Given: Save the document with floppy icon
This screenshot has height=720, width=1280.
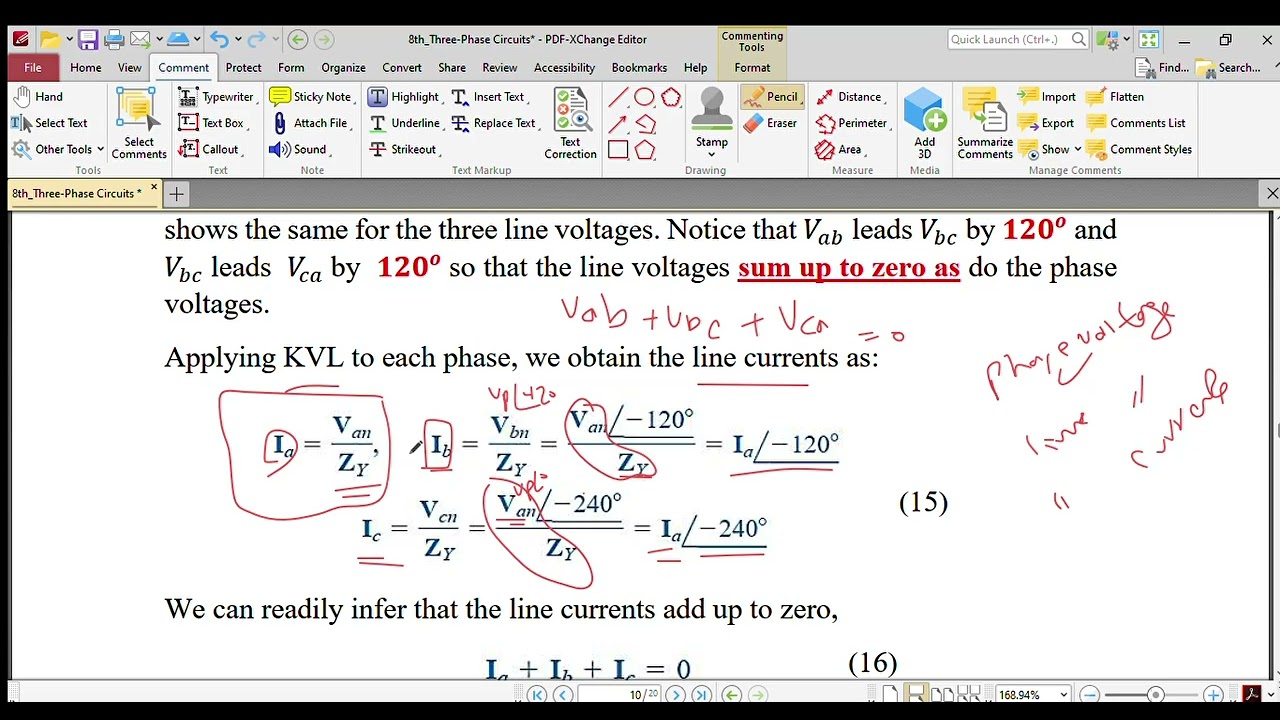Looking at the screenshot, I should (88, 40).
